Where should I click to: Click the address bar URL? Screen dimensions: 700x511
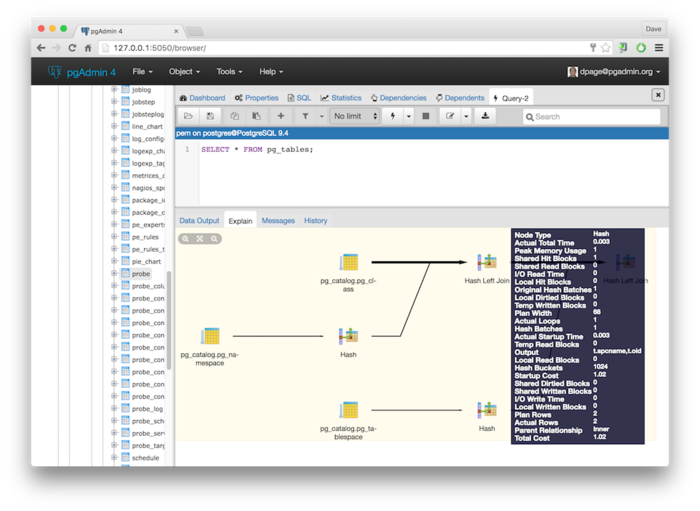coord(160,48)
